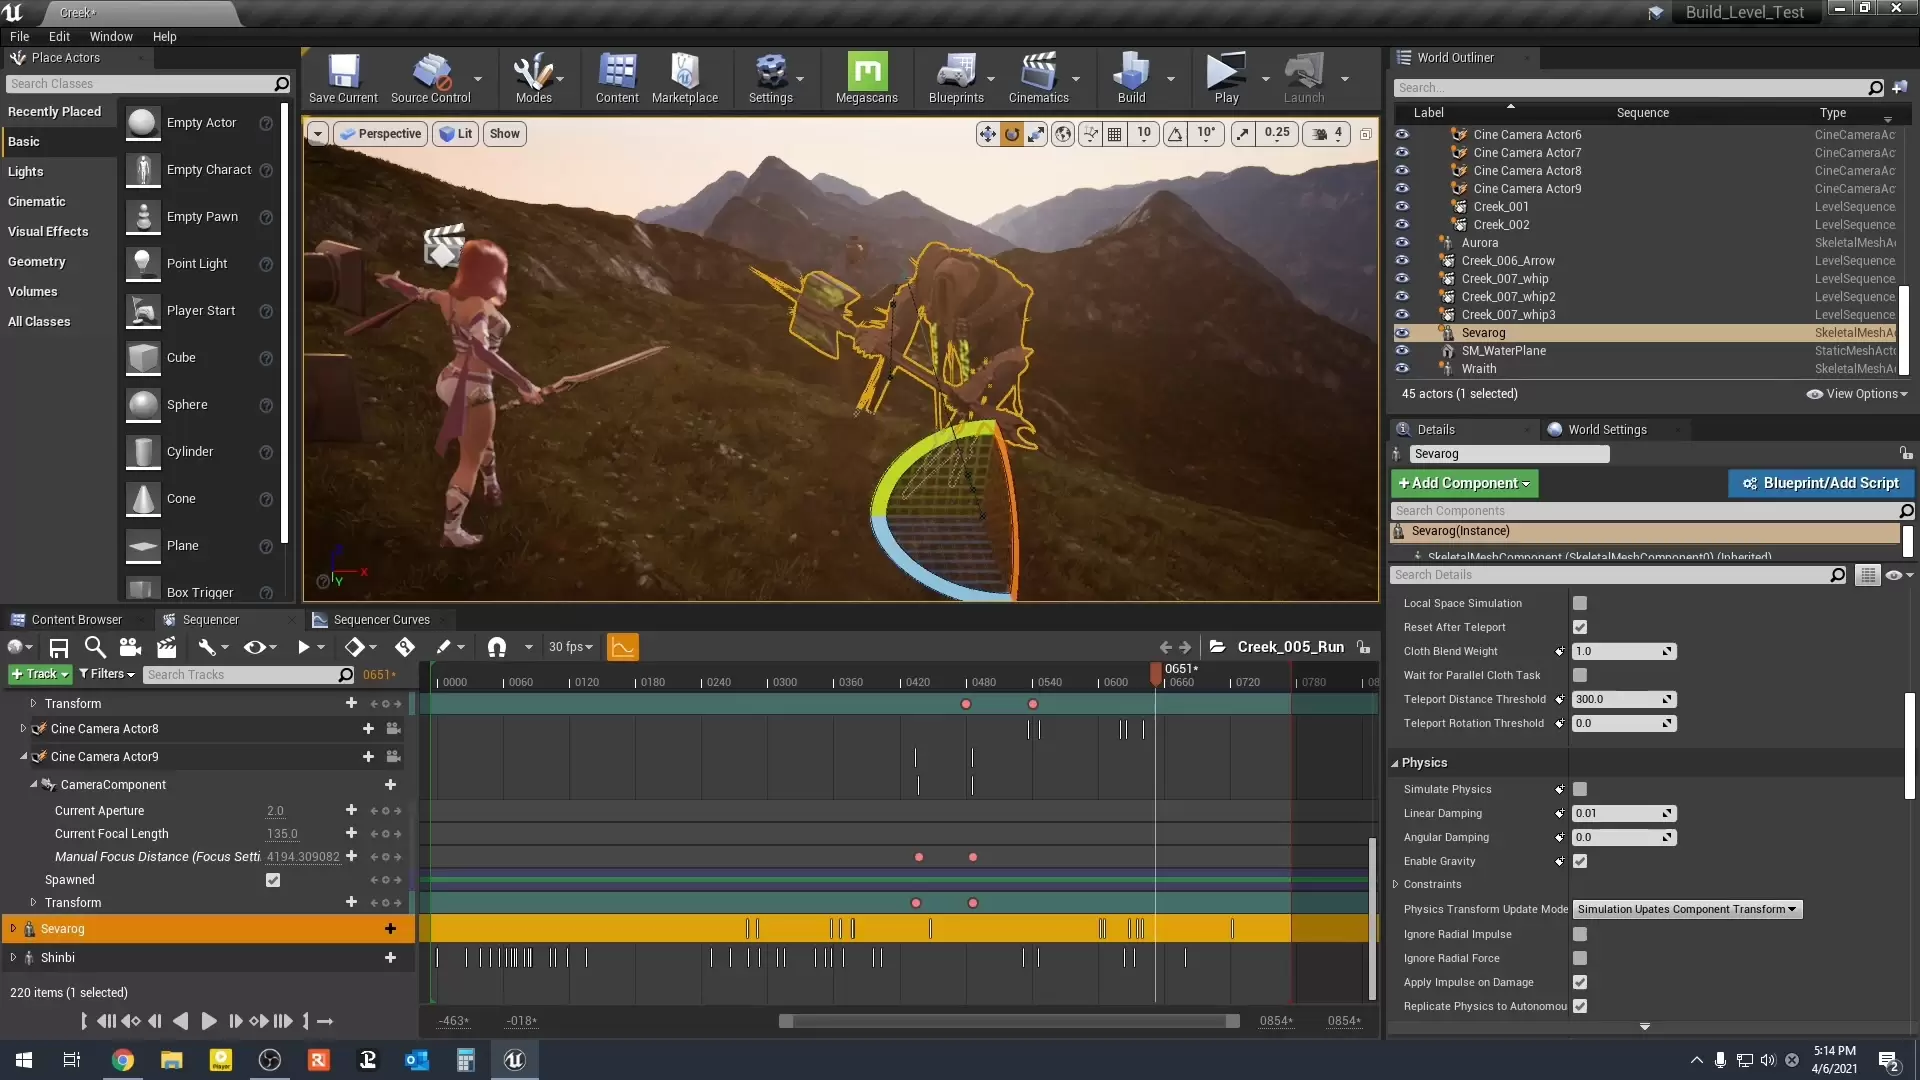
Task: Uncheck the Enable Gravity checkbox
Action: click(x=1580, y=861)
